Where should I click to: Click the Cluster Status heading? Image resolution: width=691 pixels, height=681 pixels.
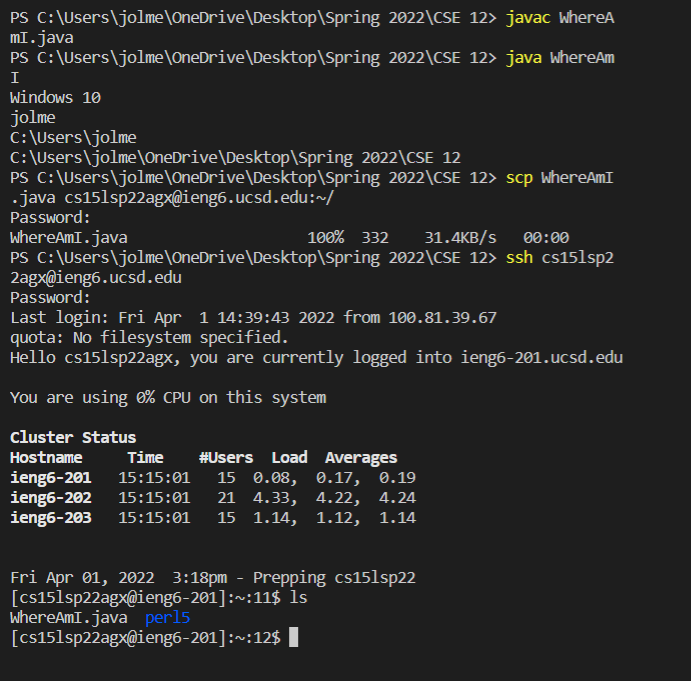click(73, 437)
